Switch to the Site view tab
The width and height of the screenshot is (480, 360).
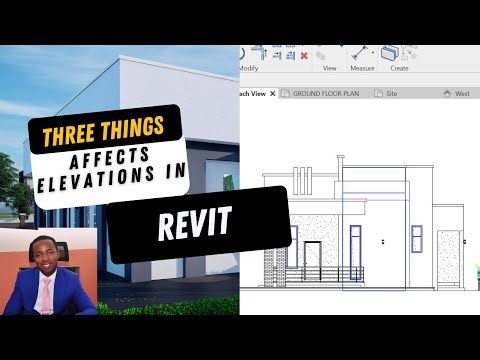[386, 94]
